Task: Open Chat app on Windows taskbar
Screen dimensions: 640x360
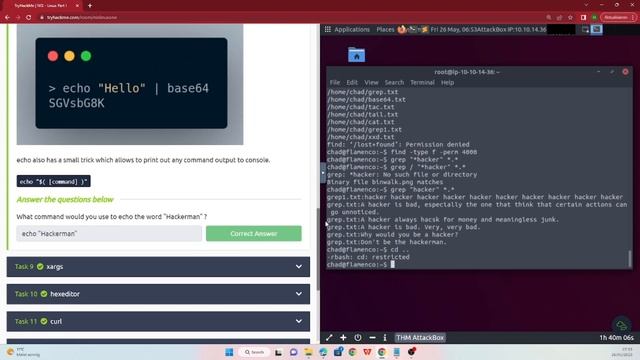Action: tap(293, 352)
